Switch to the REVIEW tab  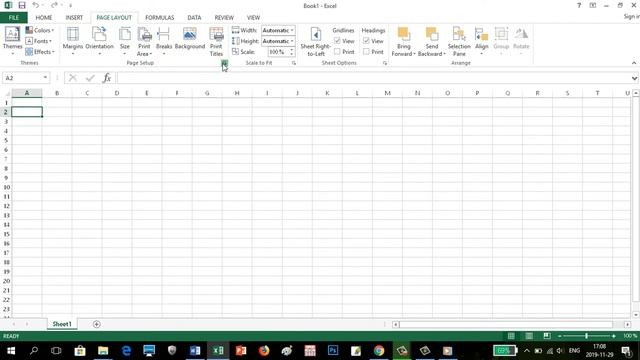[224, 18]
